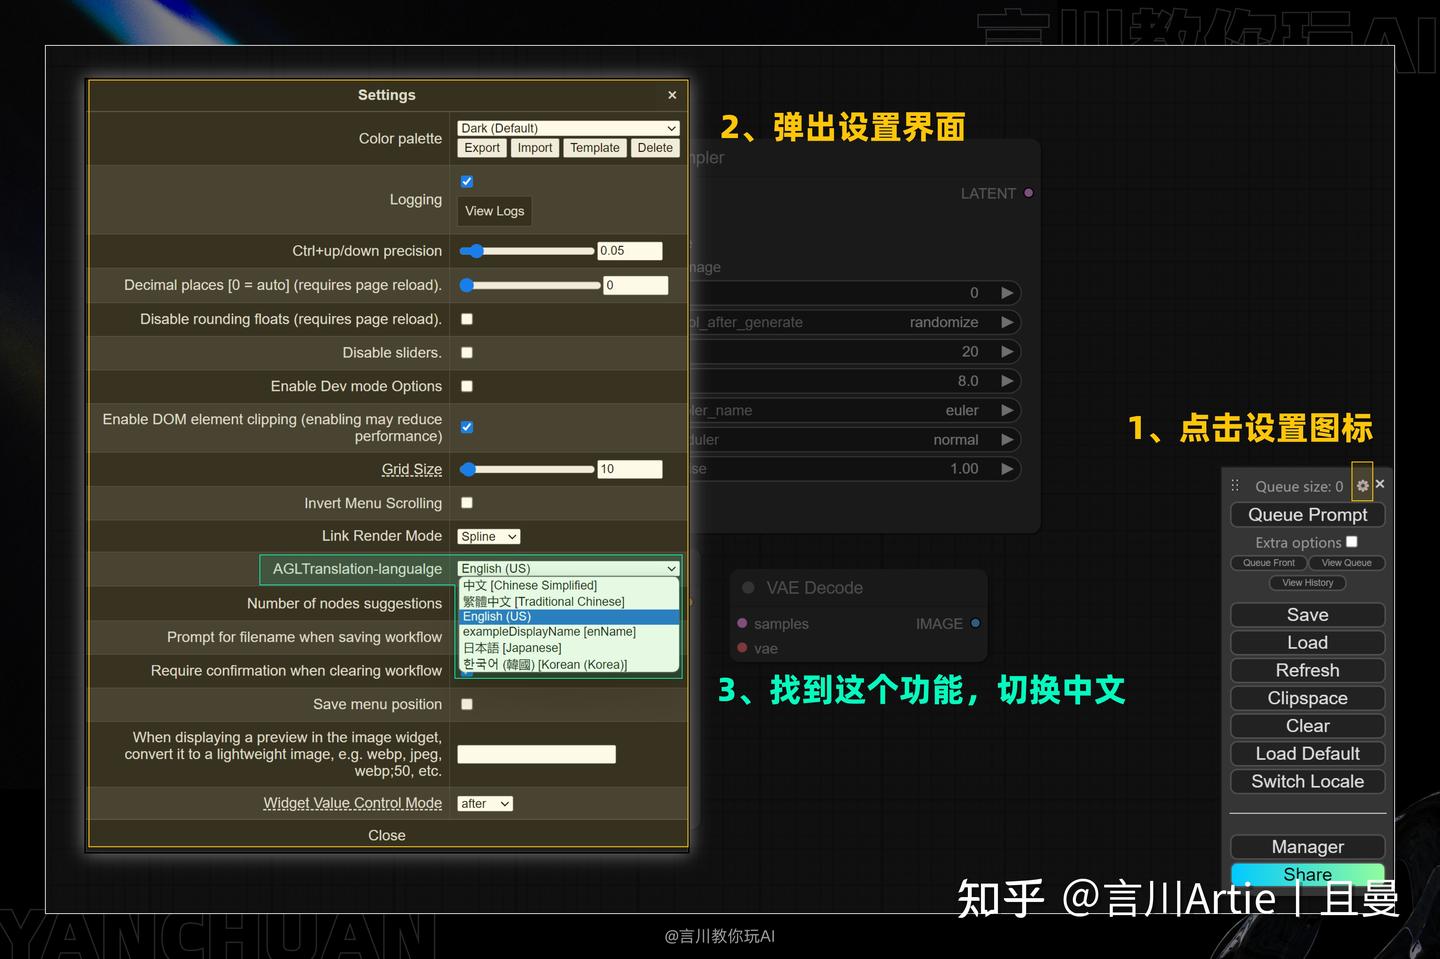Click View History button
The image size is (1440, 959).
(1308, 583)
